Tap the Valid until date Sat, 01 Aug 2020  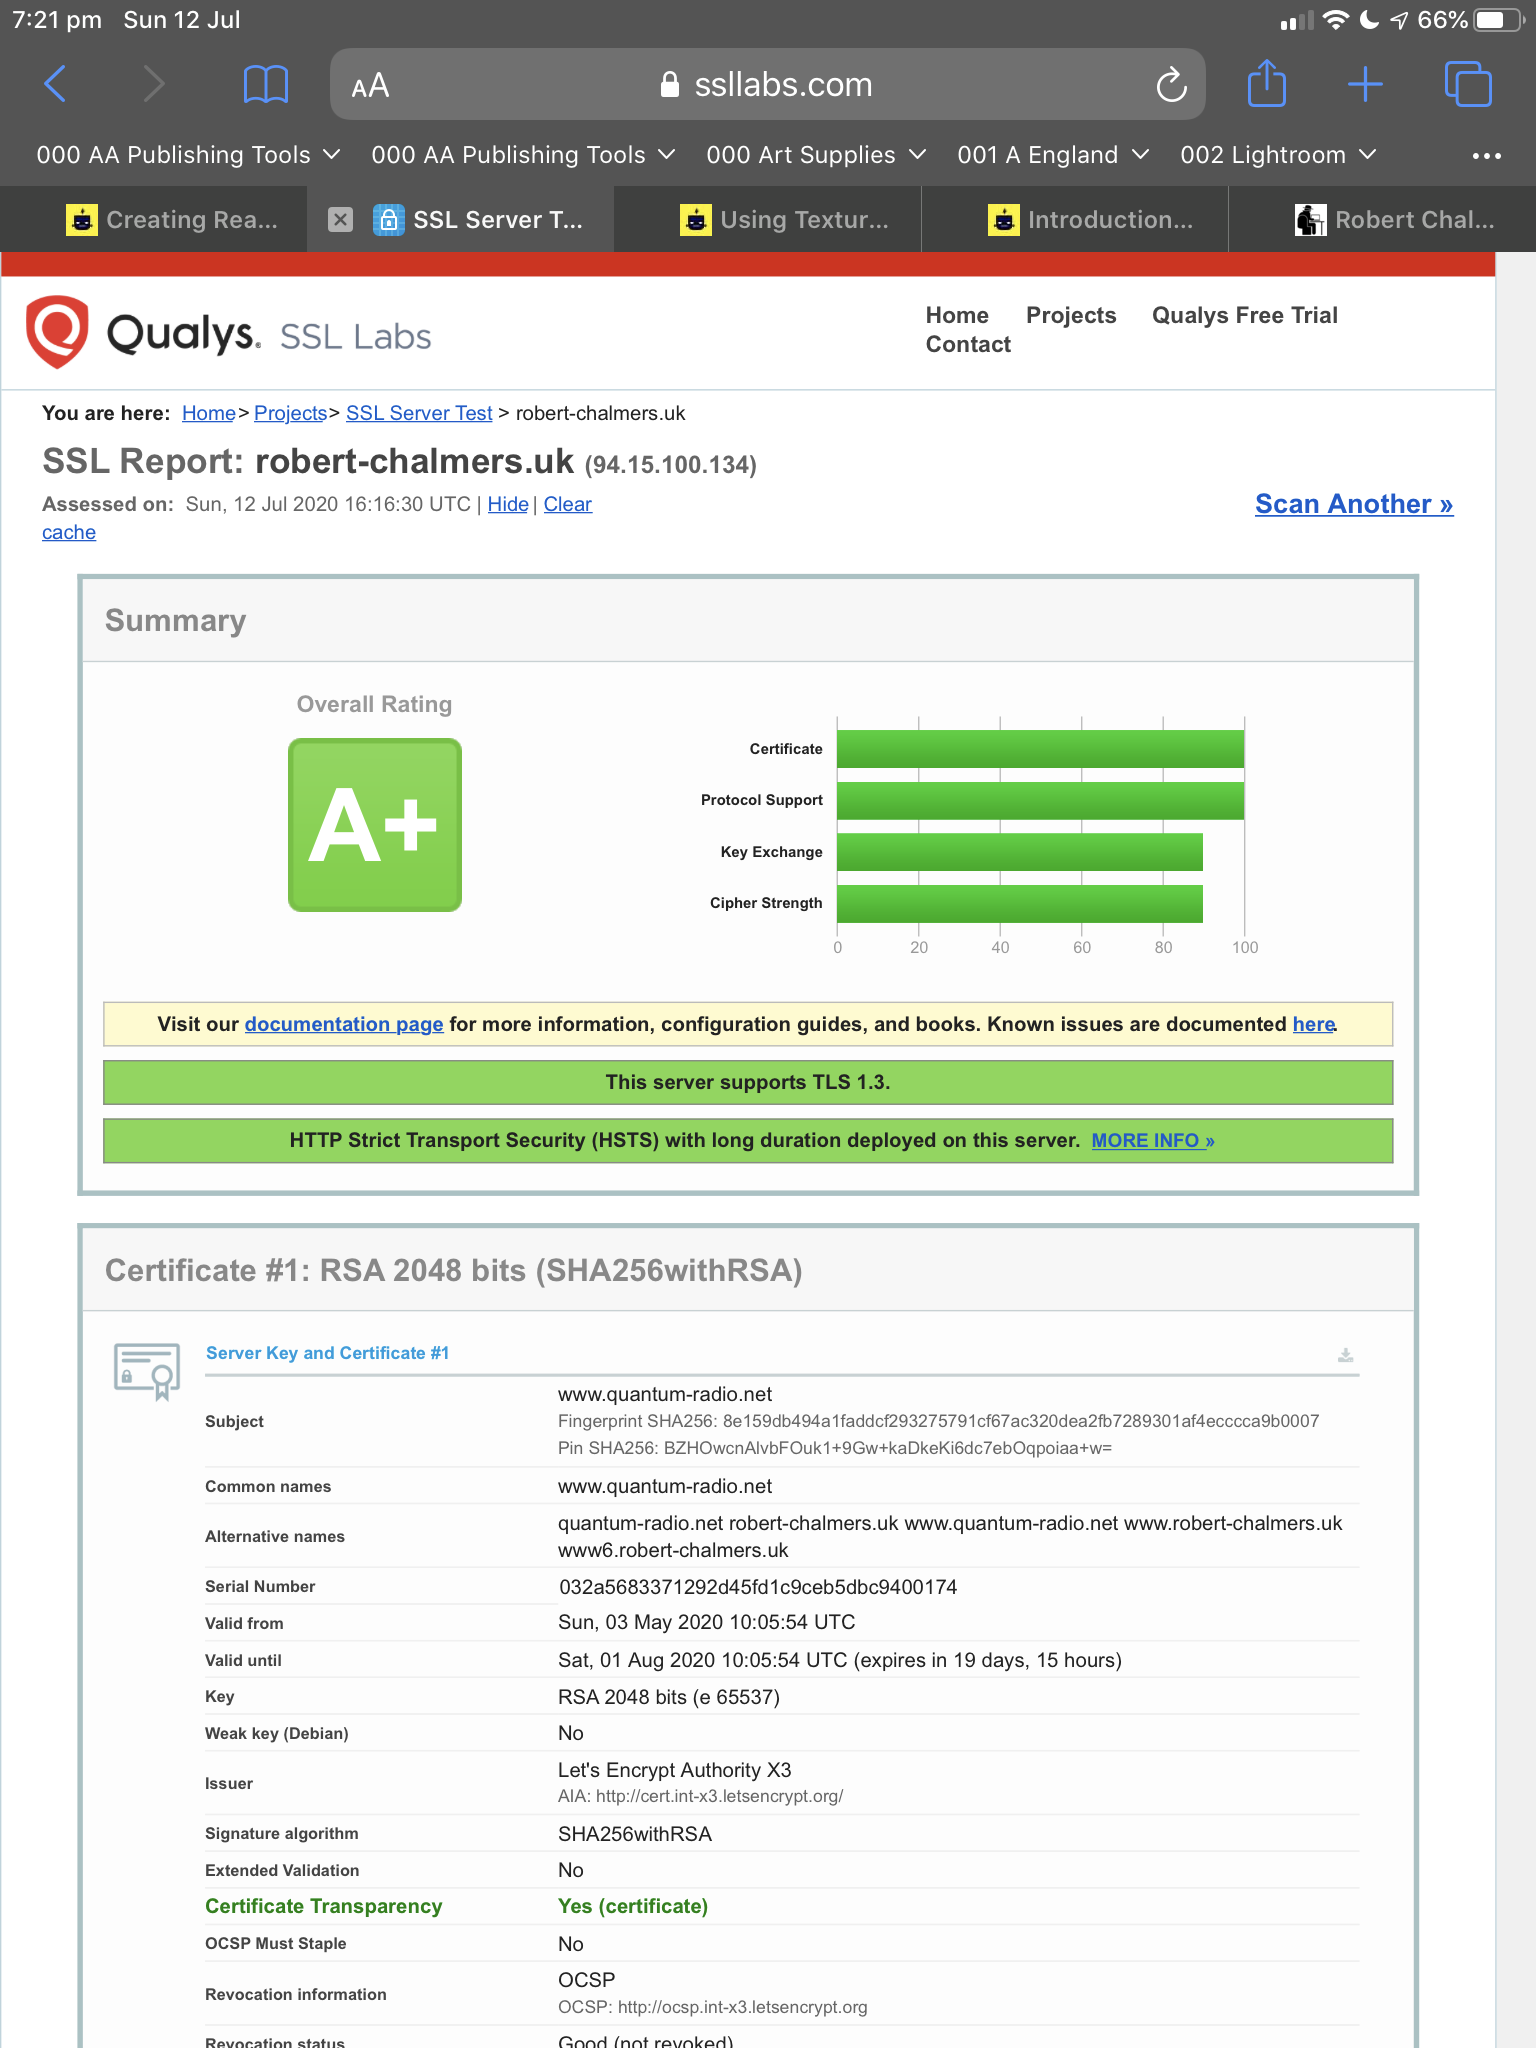840,1660
